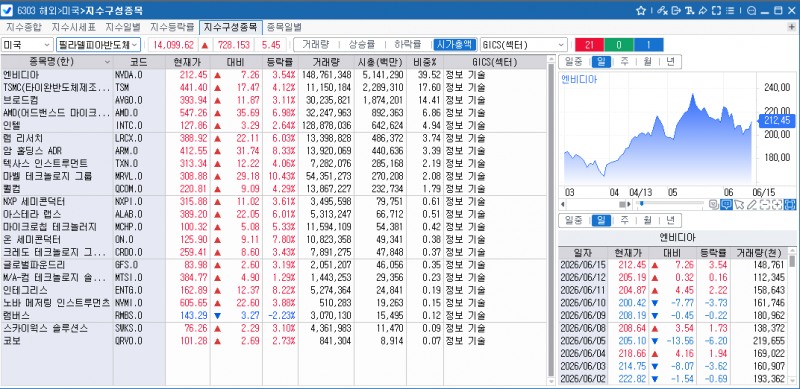Select the 인텔 stock row
Image resolution: width=800 pixels, height=389 pixels.
tap(273, 125)
